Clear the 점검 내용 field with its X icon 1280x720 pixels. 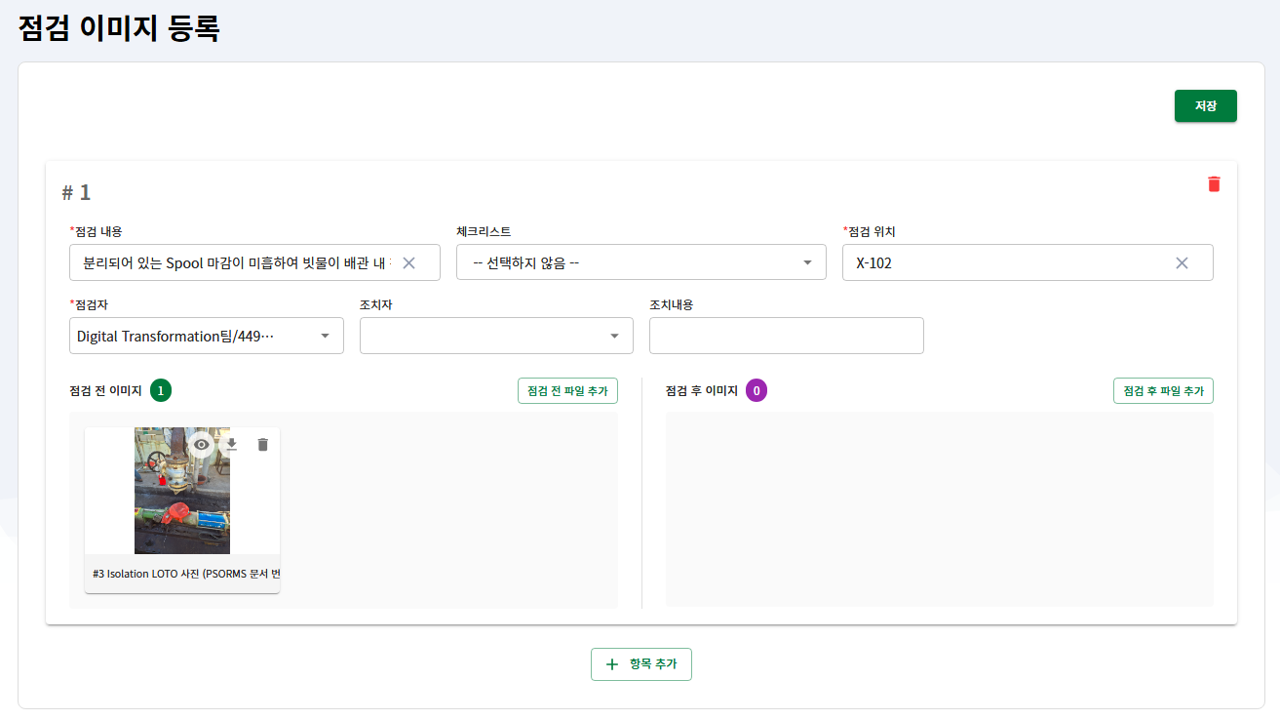point(409,263)
